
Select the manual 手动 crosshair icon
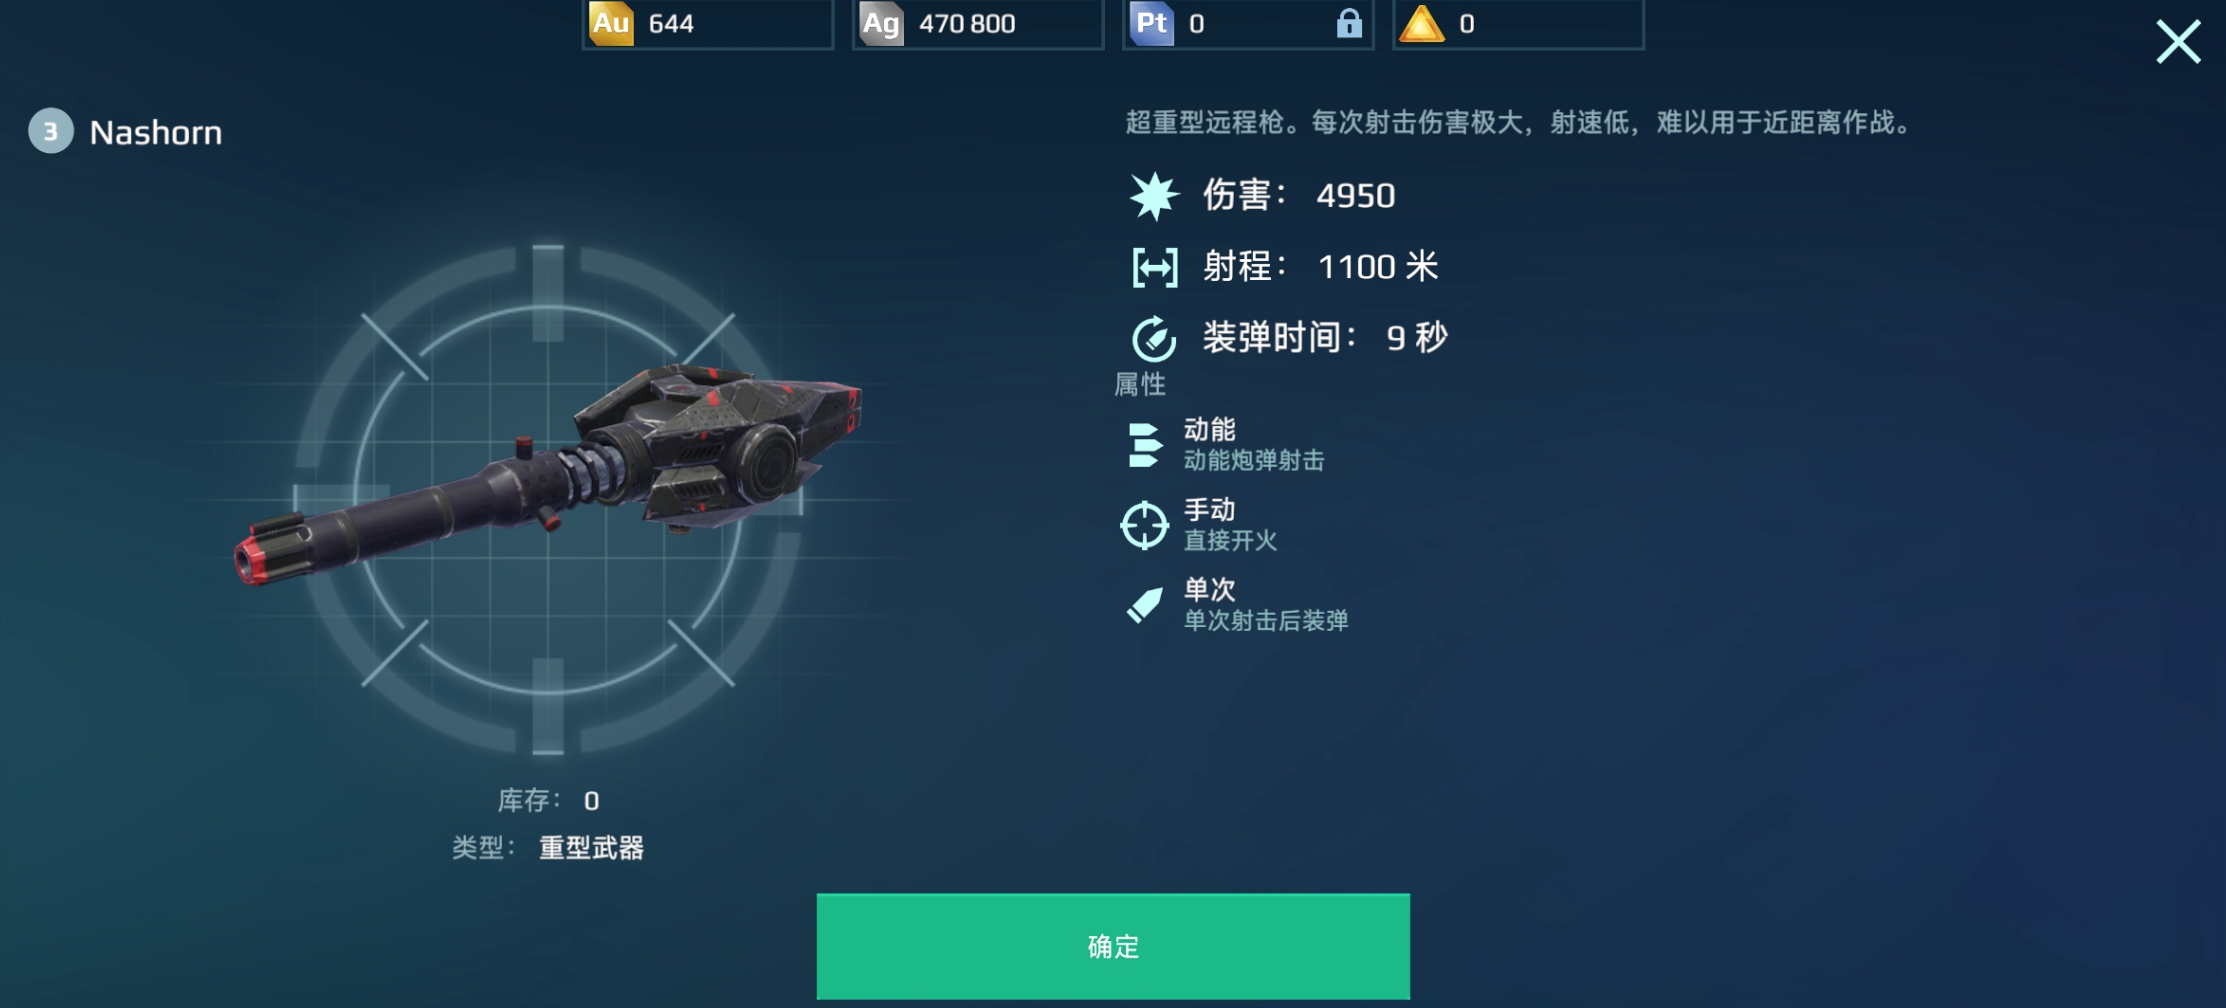[x=1144, y=525]
